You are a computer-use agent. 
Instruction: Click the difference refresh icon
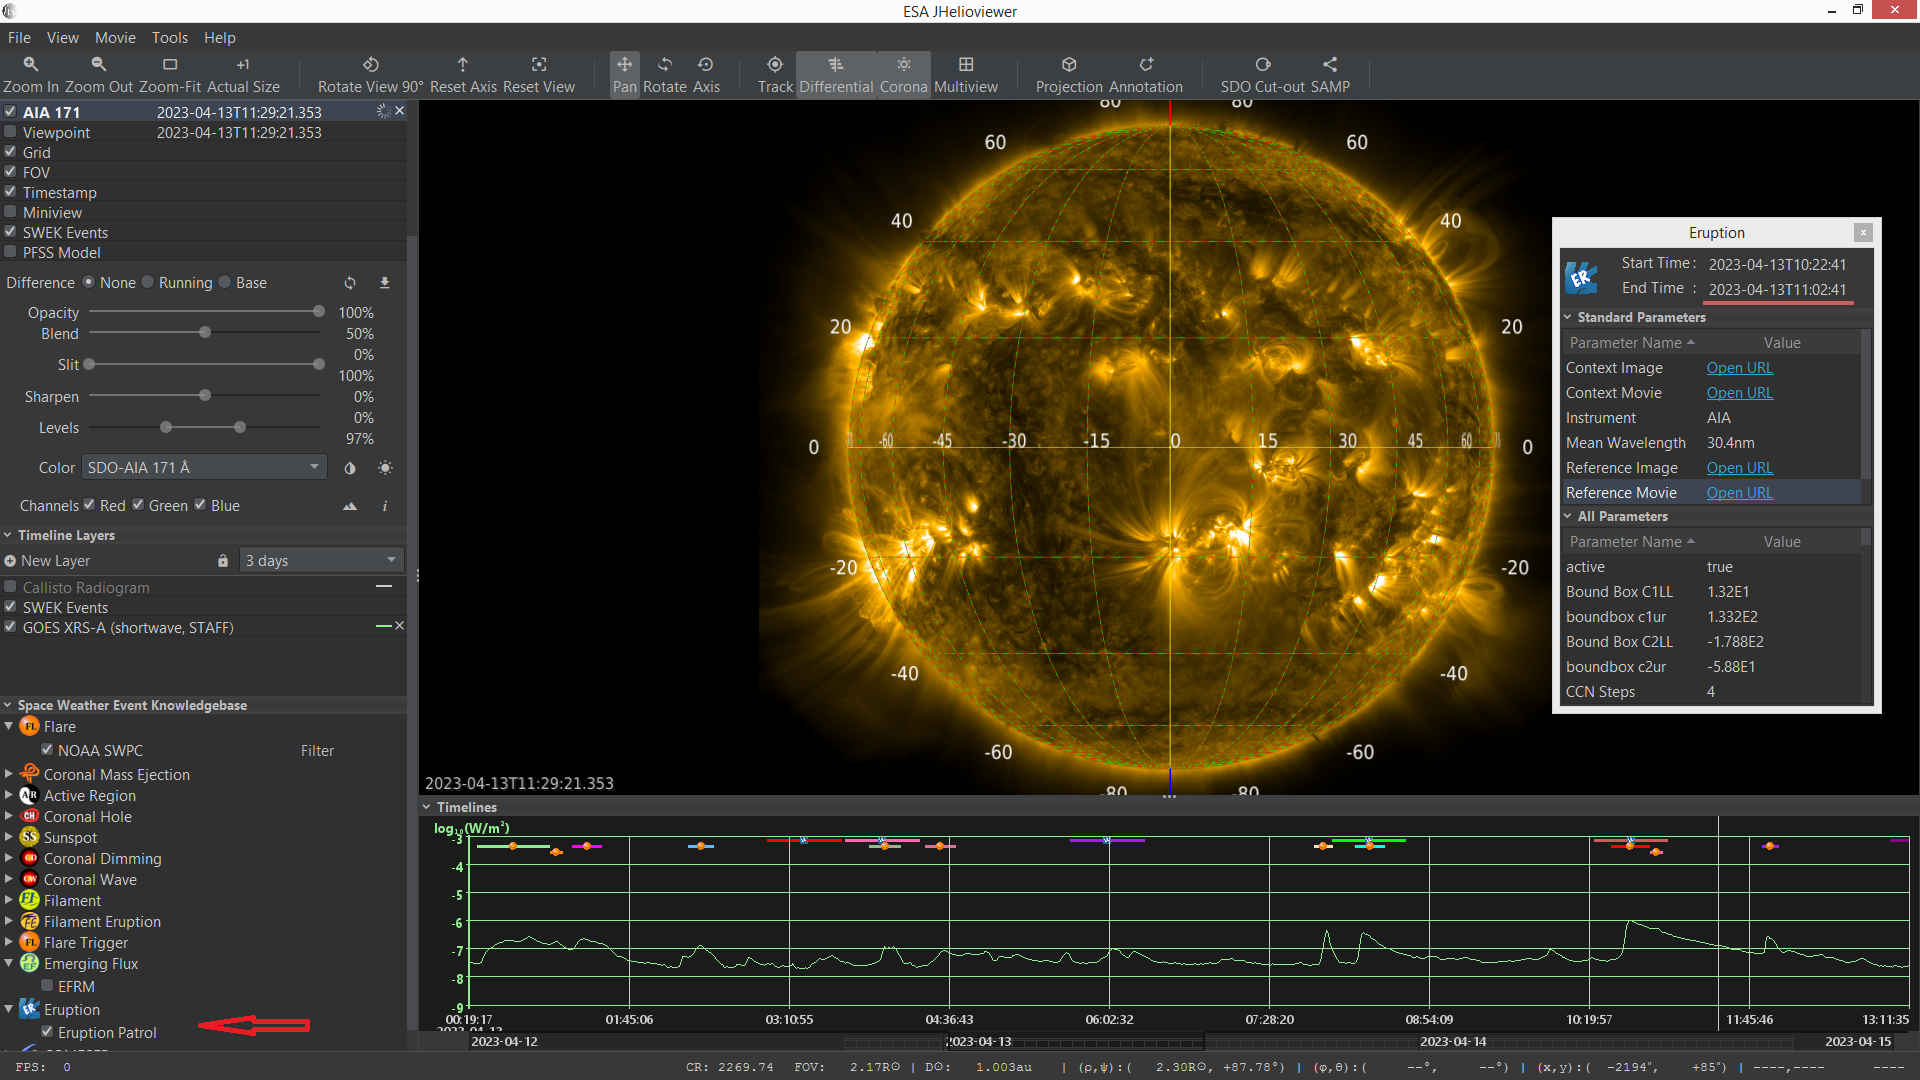pos(350,283)
